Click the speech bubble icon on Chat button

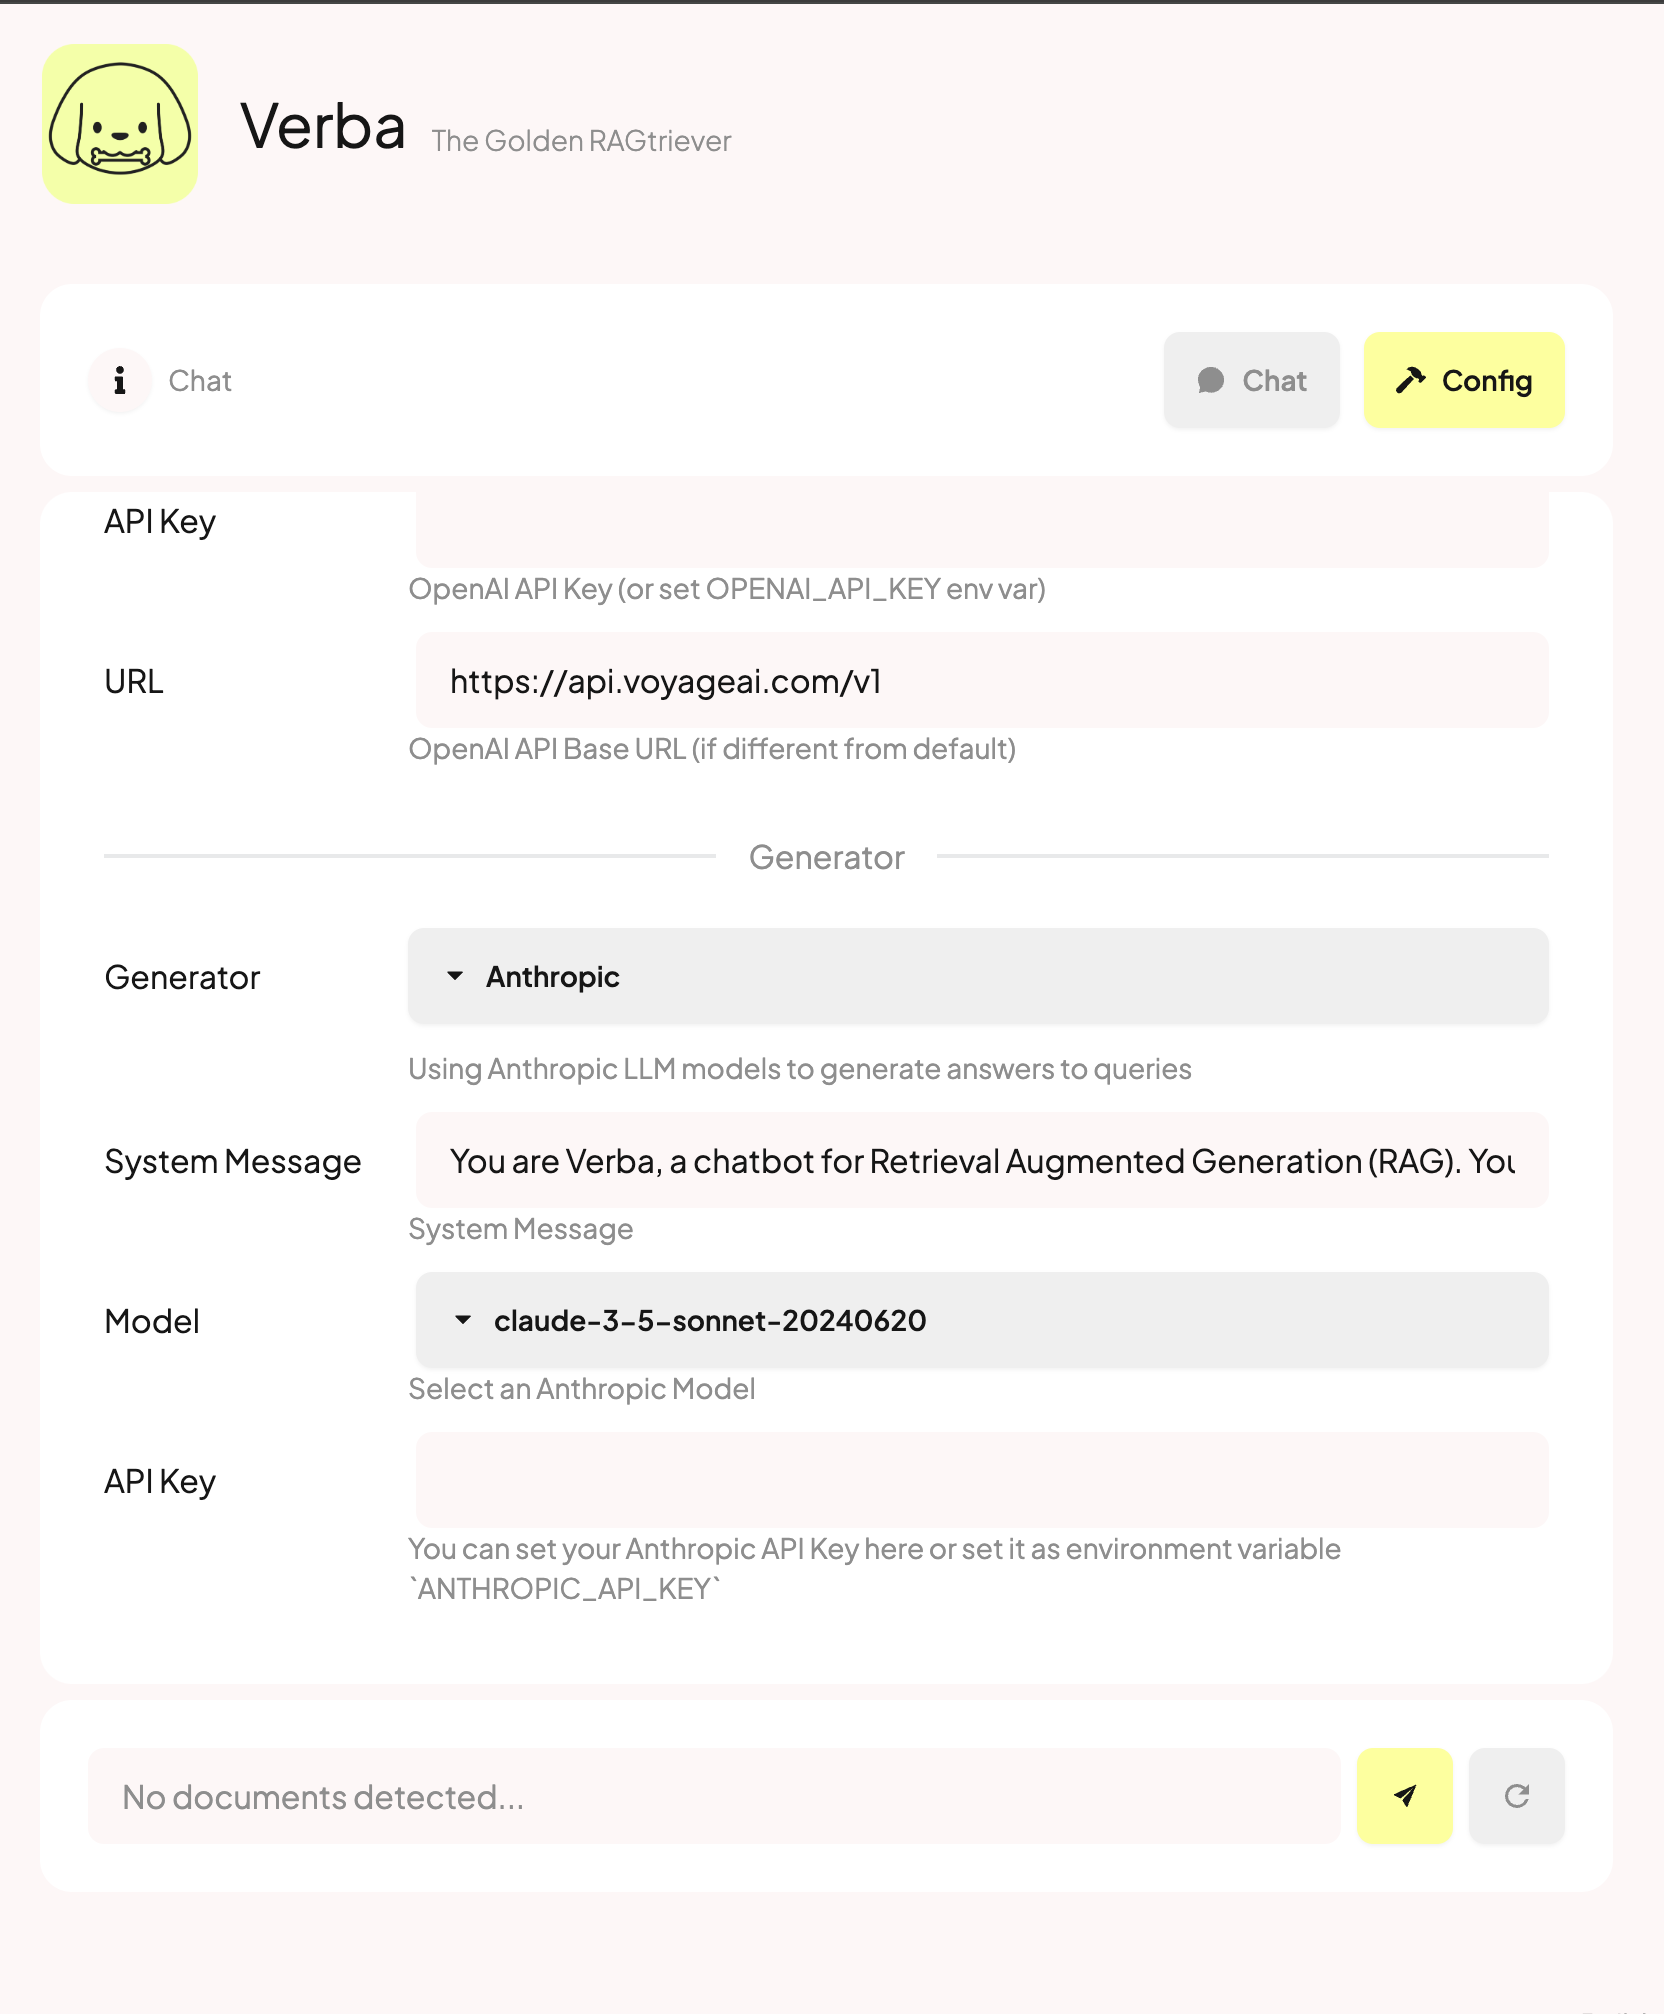point(1211,380)
